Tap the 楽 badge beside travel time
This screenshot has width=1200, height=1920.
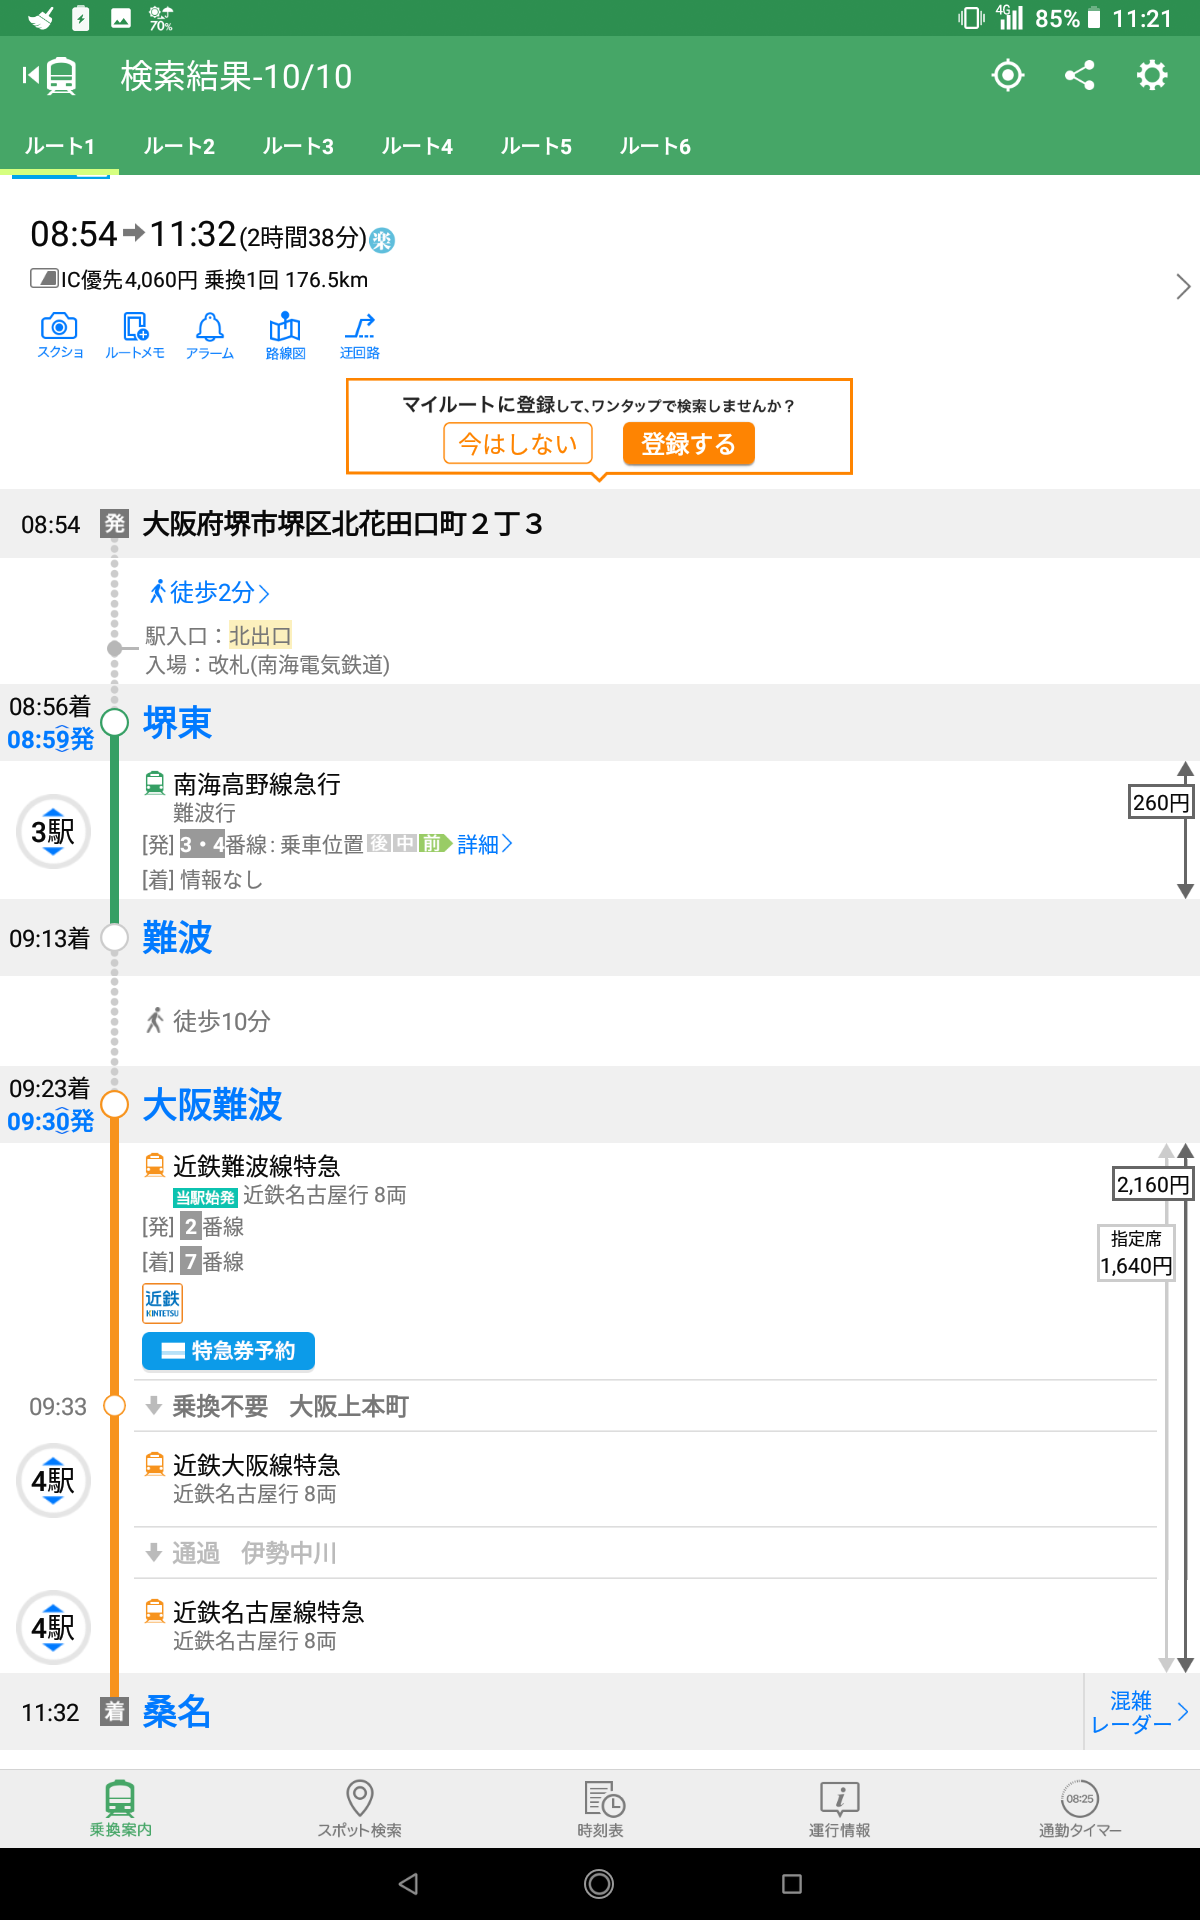pos(382,240)
